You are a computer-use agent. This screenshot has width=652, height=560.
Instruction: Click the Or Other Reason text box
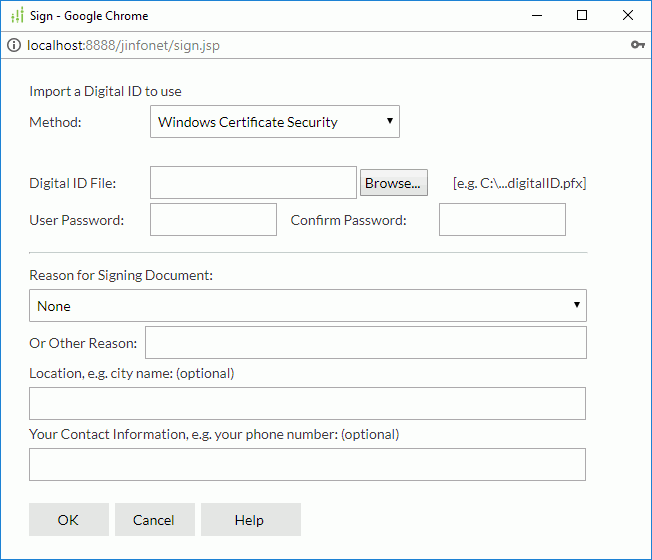pyautogui.click(x=366, y=343)
